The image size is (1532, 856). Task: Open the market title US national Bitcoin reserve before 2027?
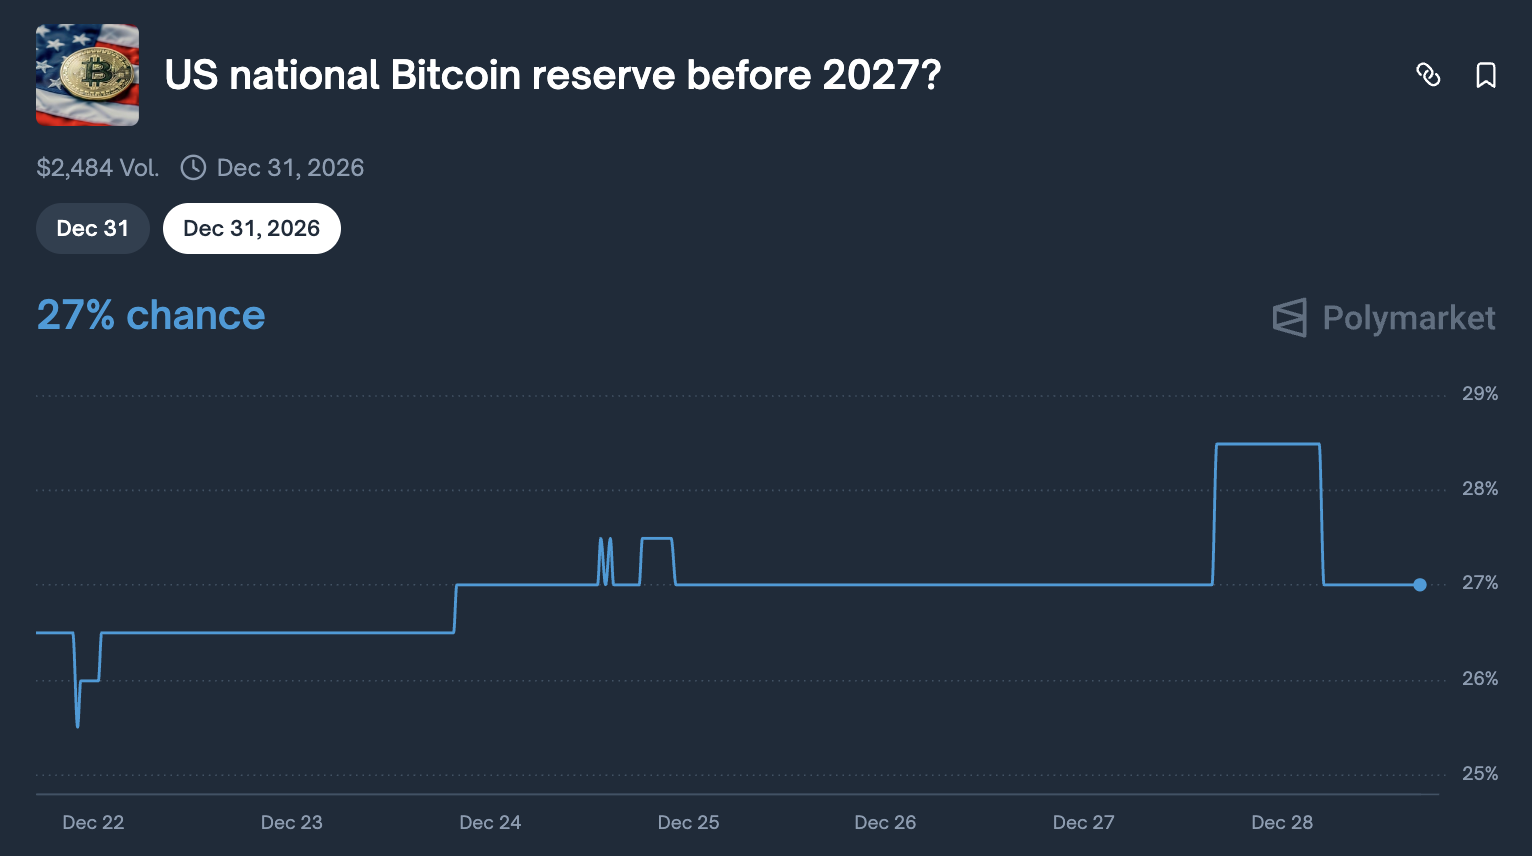[553, 74]
